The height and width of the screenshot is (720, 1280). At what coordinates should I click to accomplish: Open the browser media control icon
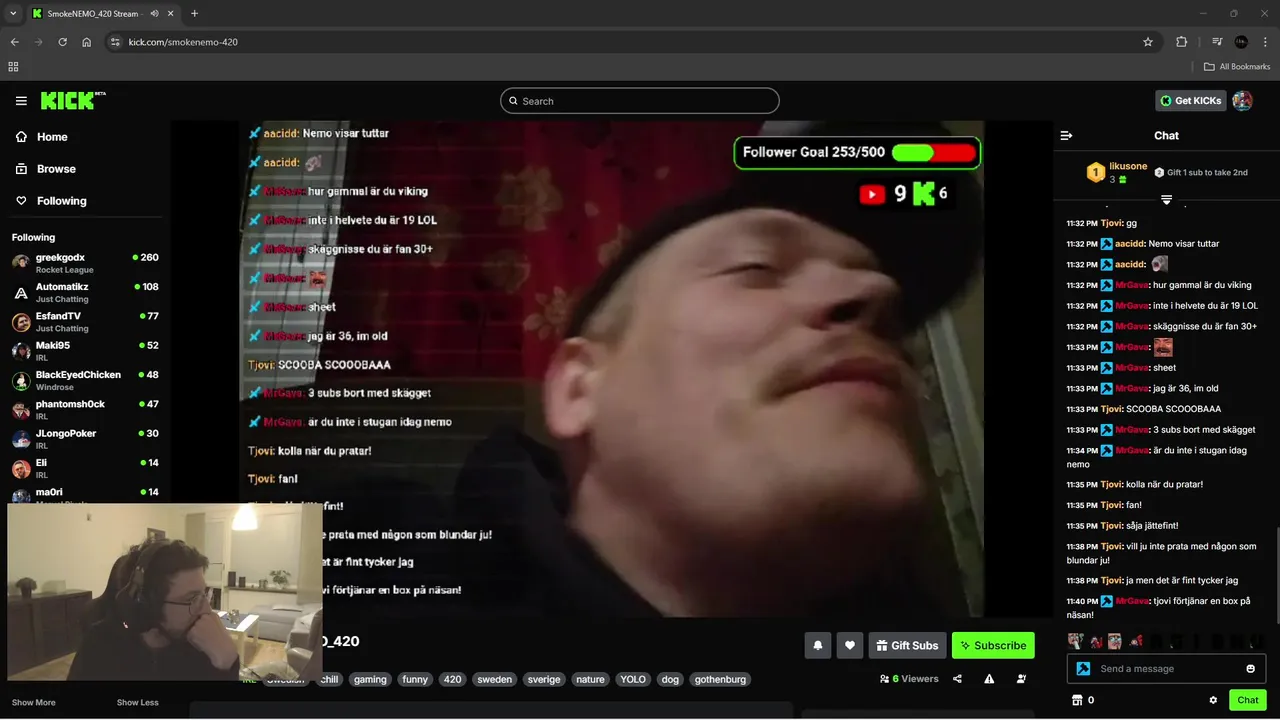1217,42
